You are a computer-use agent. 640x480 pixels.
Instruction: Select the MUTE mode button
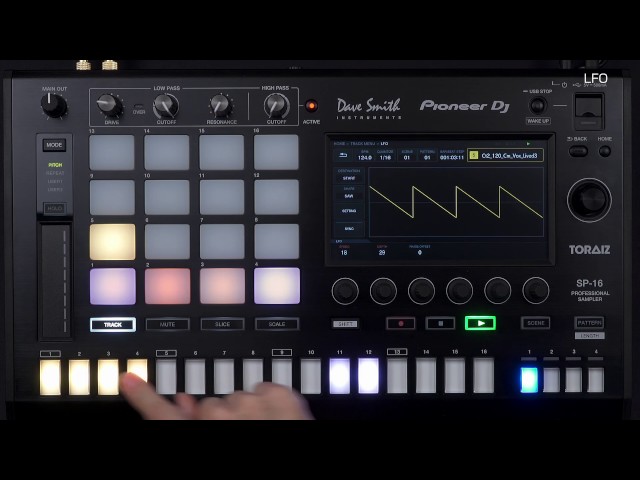tap(167, 324)
